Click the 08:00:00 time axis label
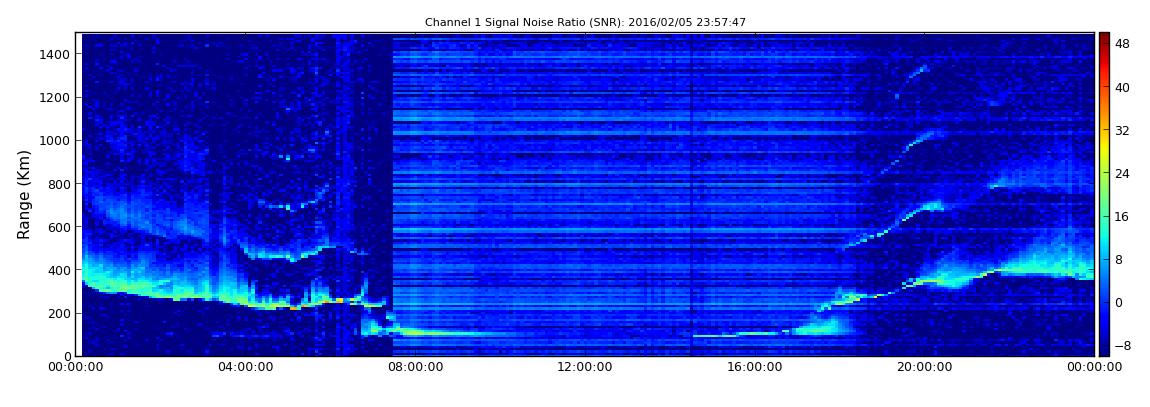The width and height of the screenshot is (1150, 407). 415,367
